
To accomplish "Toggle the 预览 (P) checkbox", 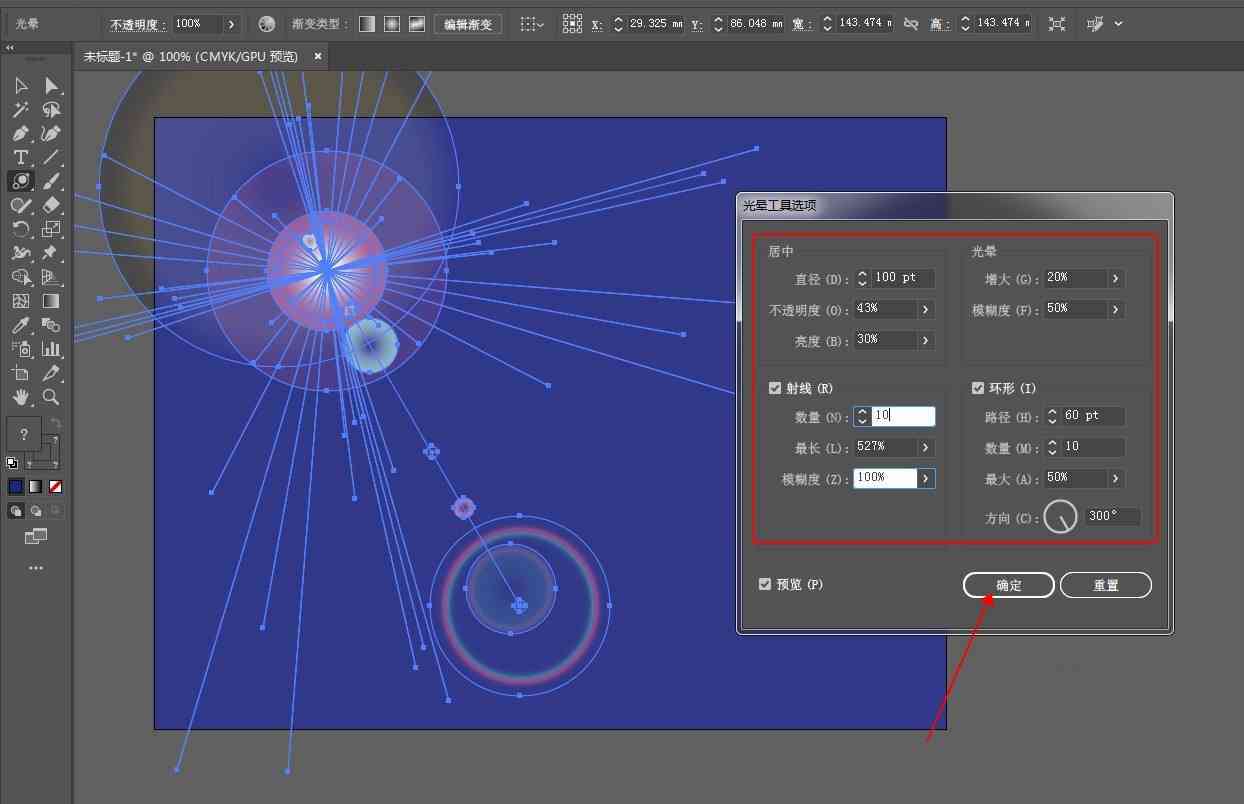I will coord(765,584).
